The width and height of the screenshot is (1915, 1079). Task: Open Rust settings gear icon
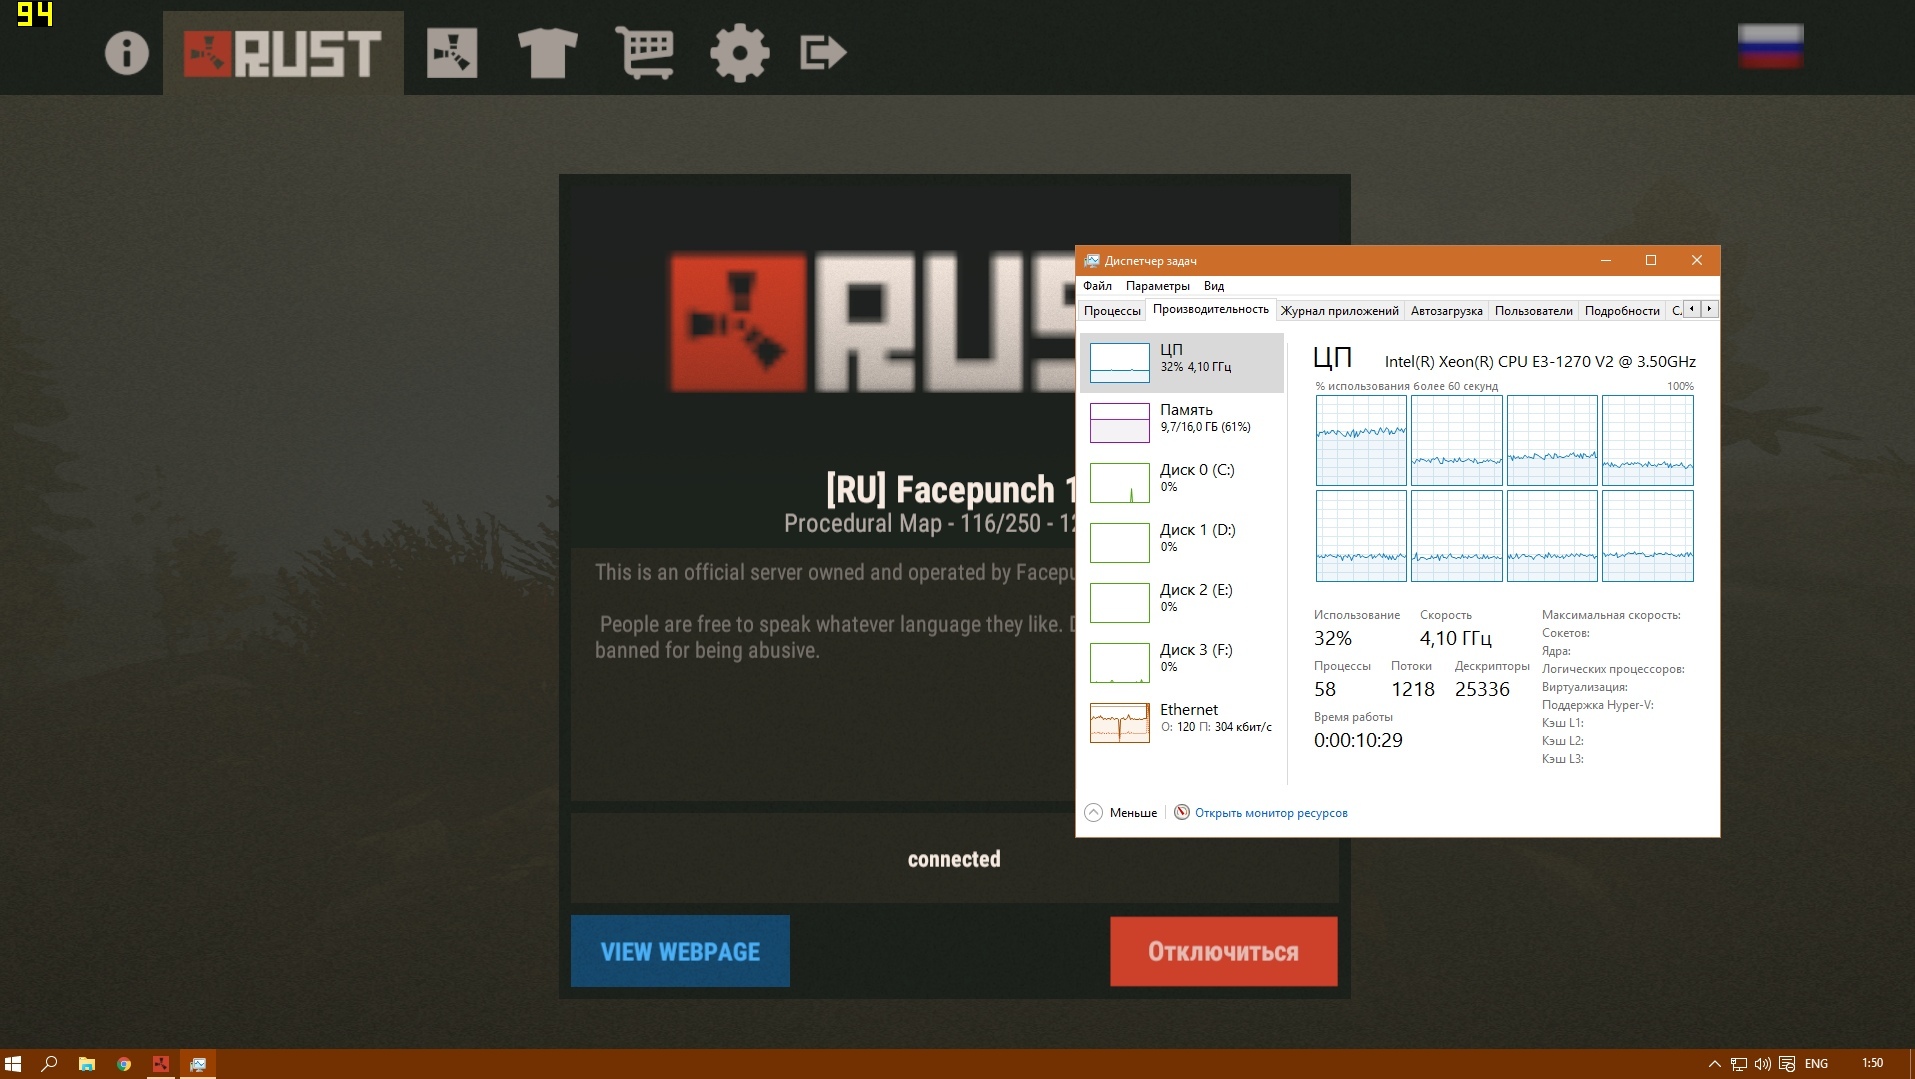[740, 53]
